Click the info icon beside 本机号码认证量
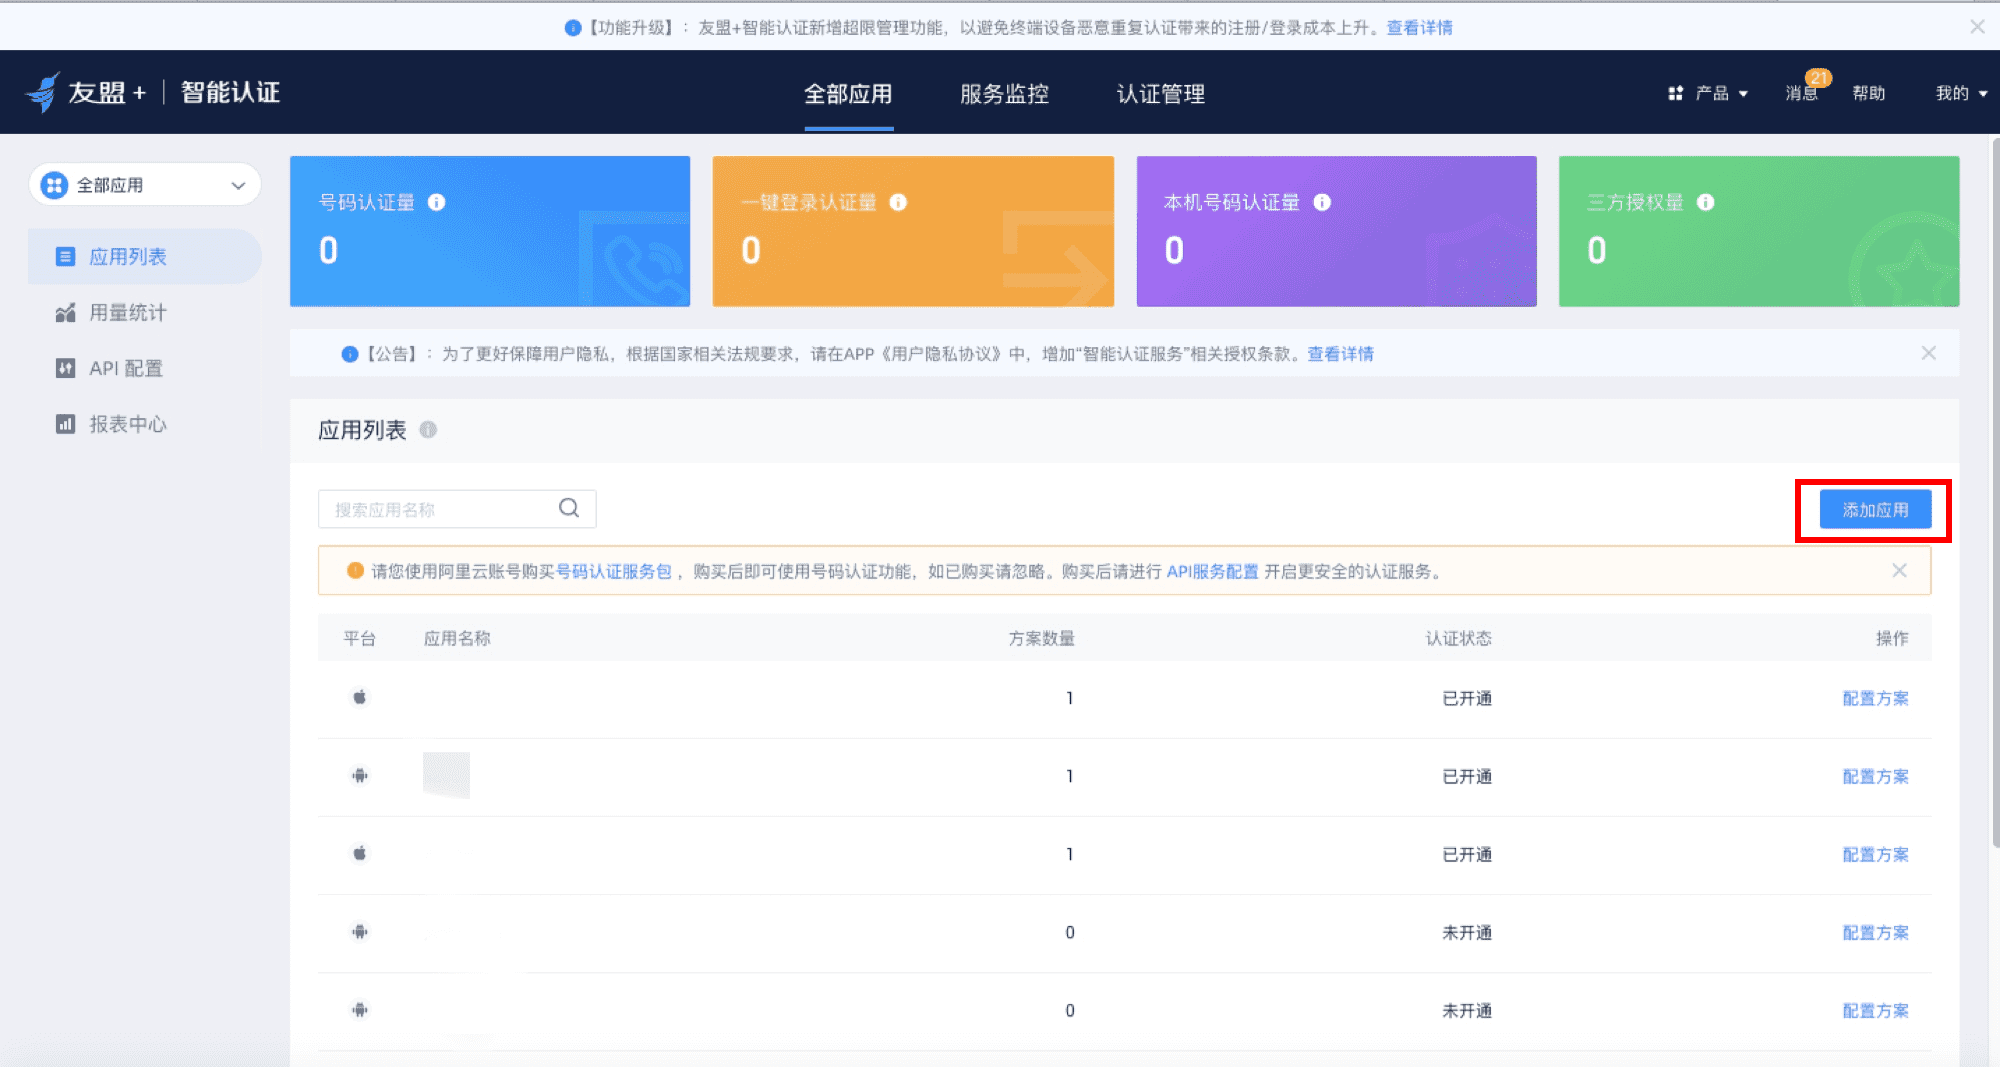Viewport: 2000px width, 1067px height. [x=1322, y=202]
